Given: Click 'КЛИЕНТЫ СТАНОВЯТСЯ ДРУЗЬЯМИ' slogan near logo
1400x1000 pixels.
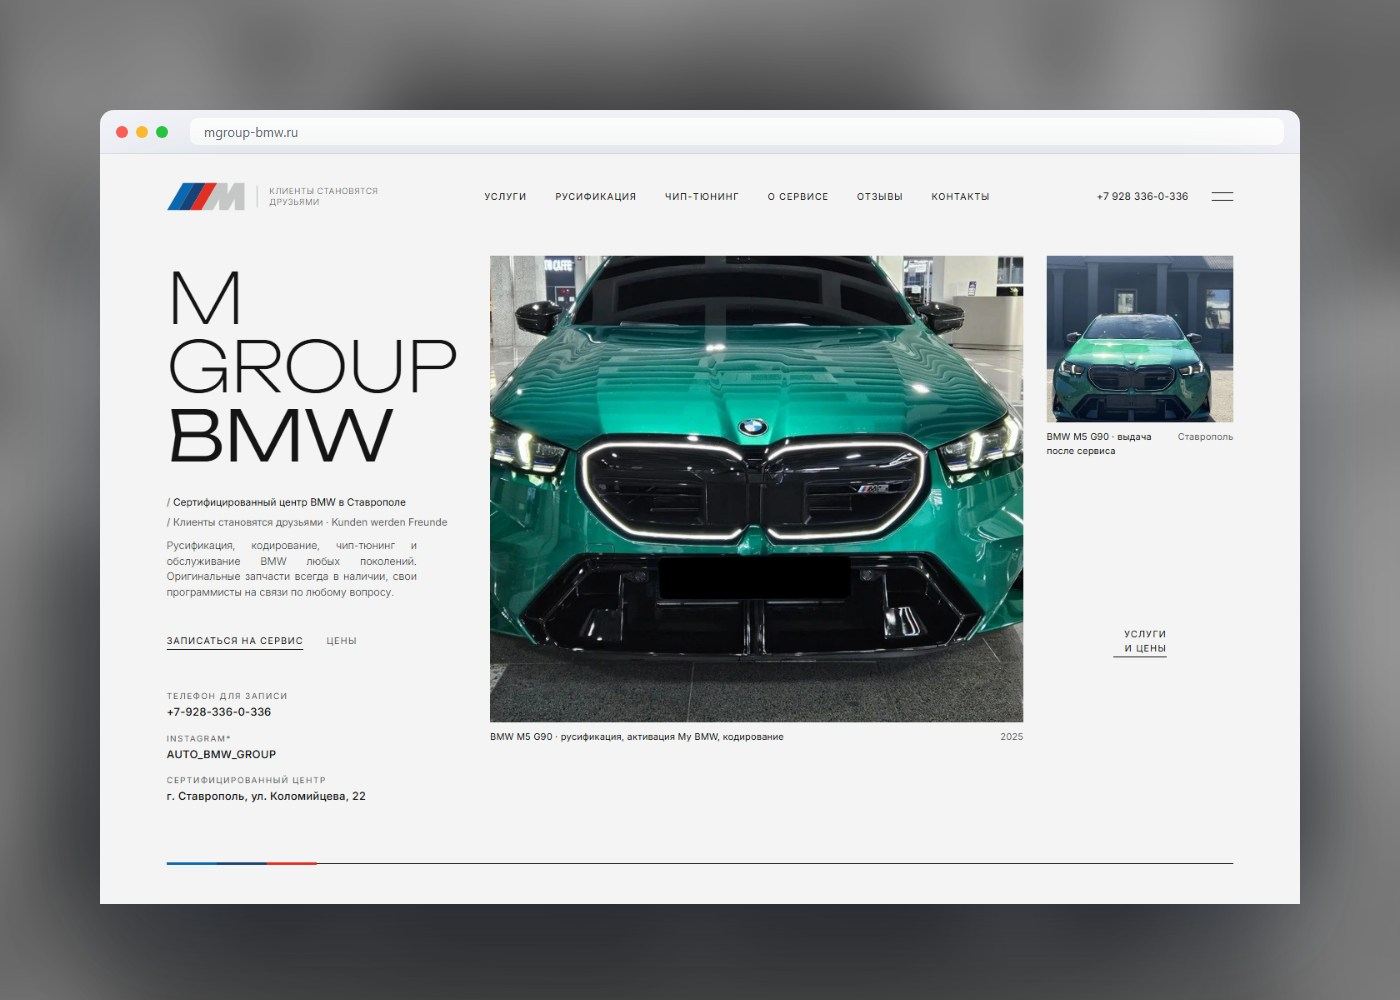Looking at the screenshot, I should point(323,196).
